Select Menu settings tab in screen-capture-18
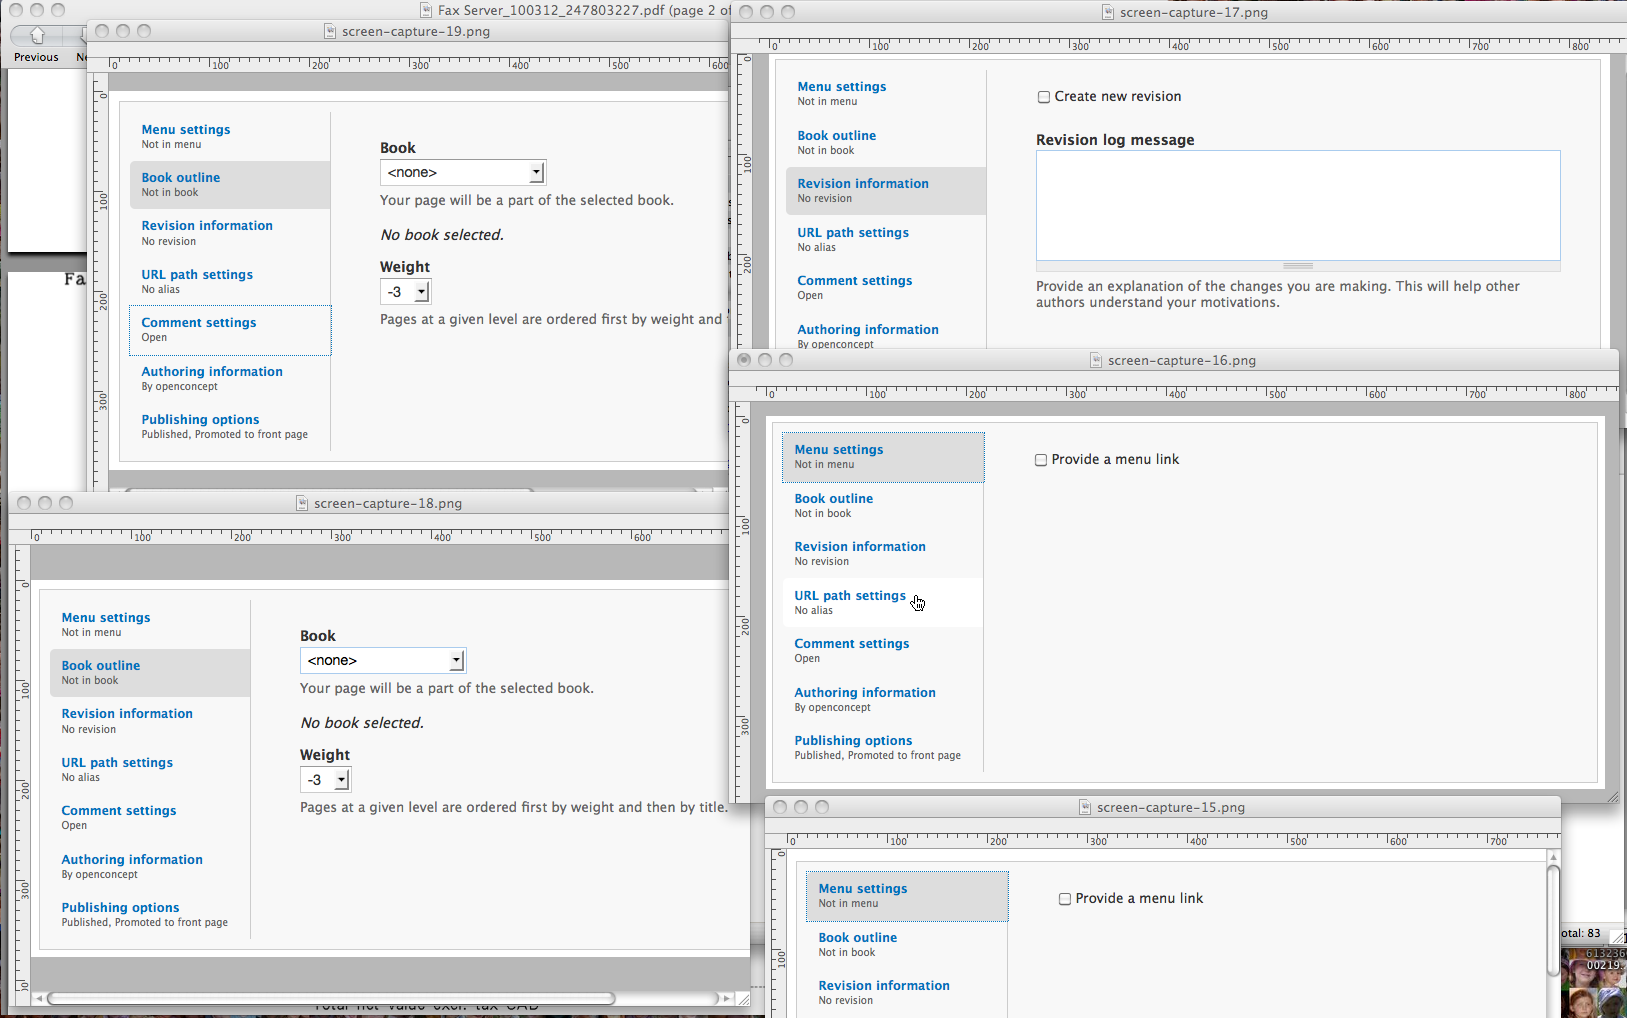 (150, 624)
